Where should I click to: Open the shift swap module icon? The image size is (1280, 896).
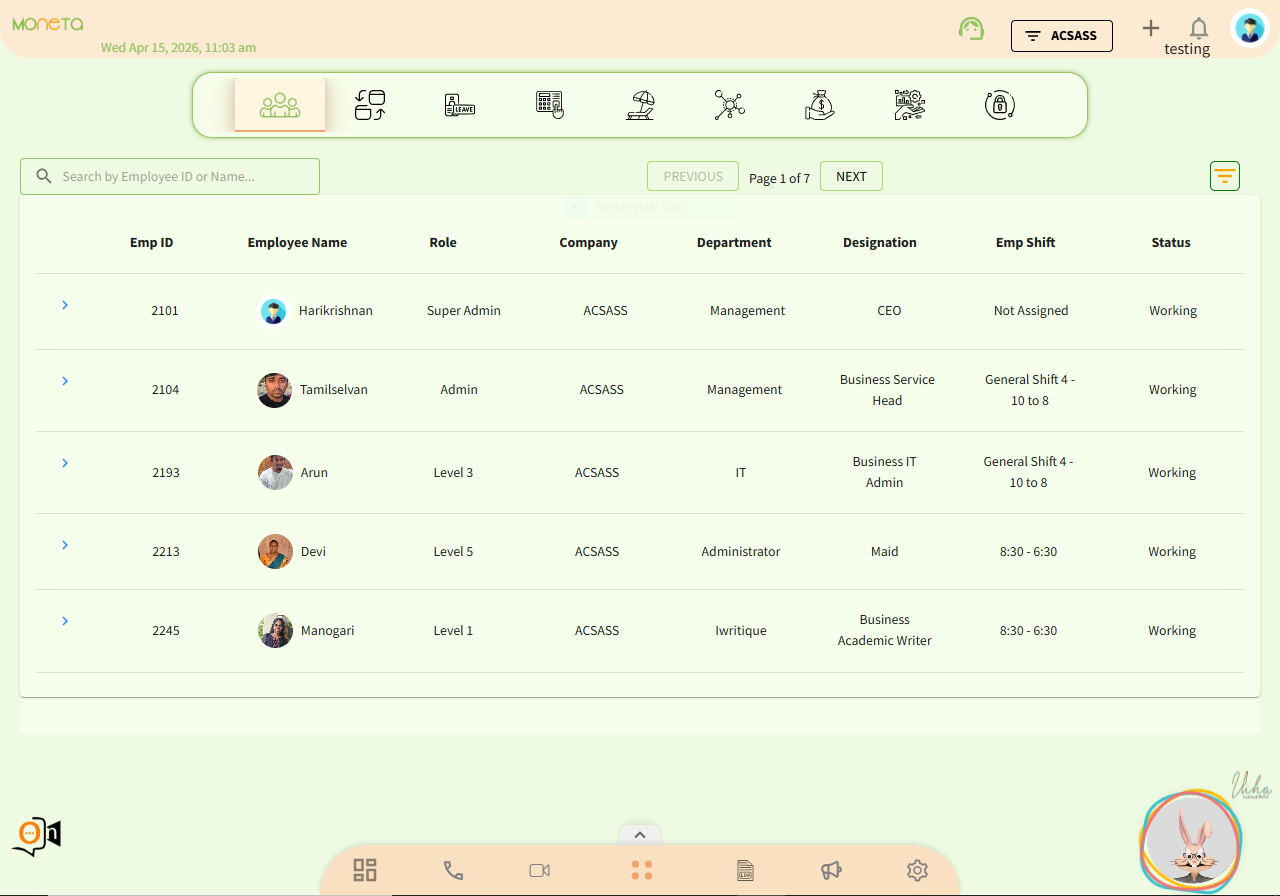[370, 105]
